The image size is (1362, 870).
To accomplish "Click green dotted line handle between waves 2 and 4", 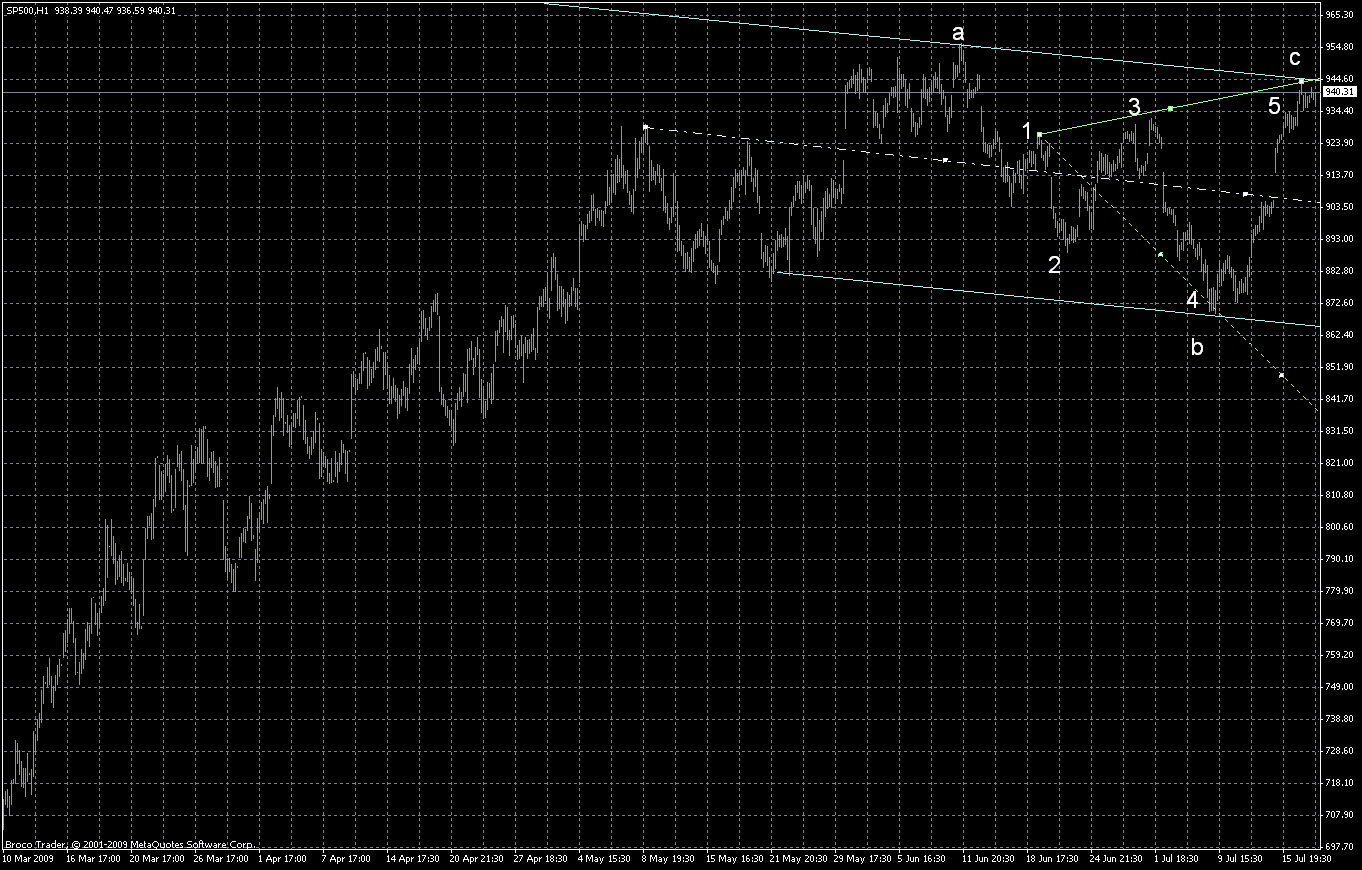I will (x=1160, y=255).
